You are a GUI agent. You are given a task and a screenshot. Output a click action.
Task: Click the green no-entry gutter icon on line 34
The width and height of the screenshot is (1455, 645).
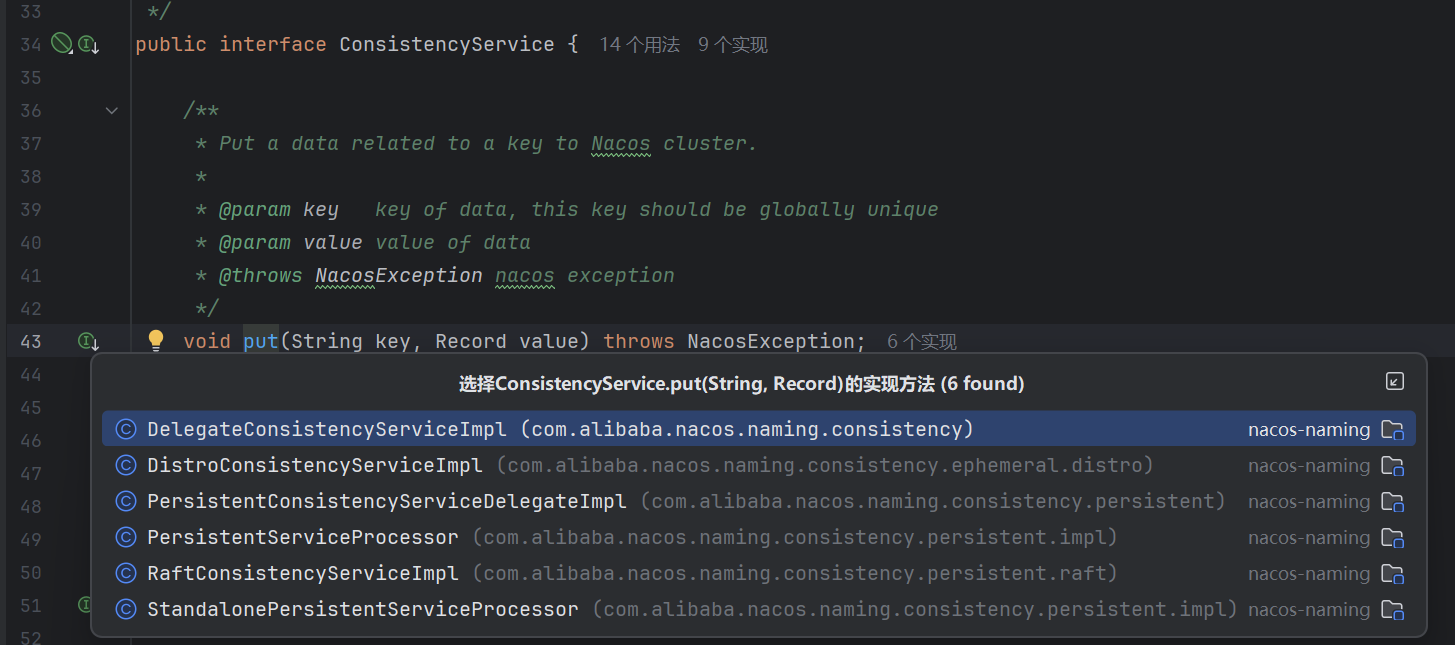click(x=61, y=43)
